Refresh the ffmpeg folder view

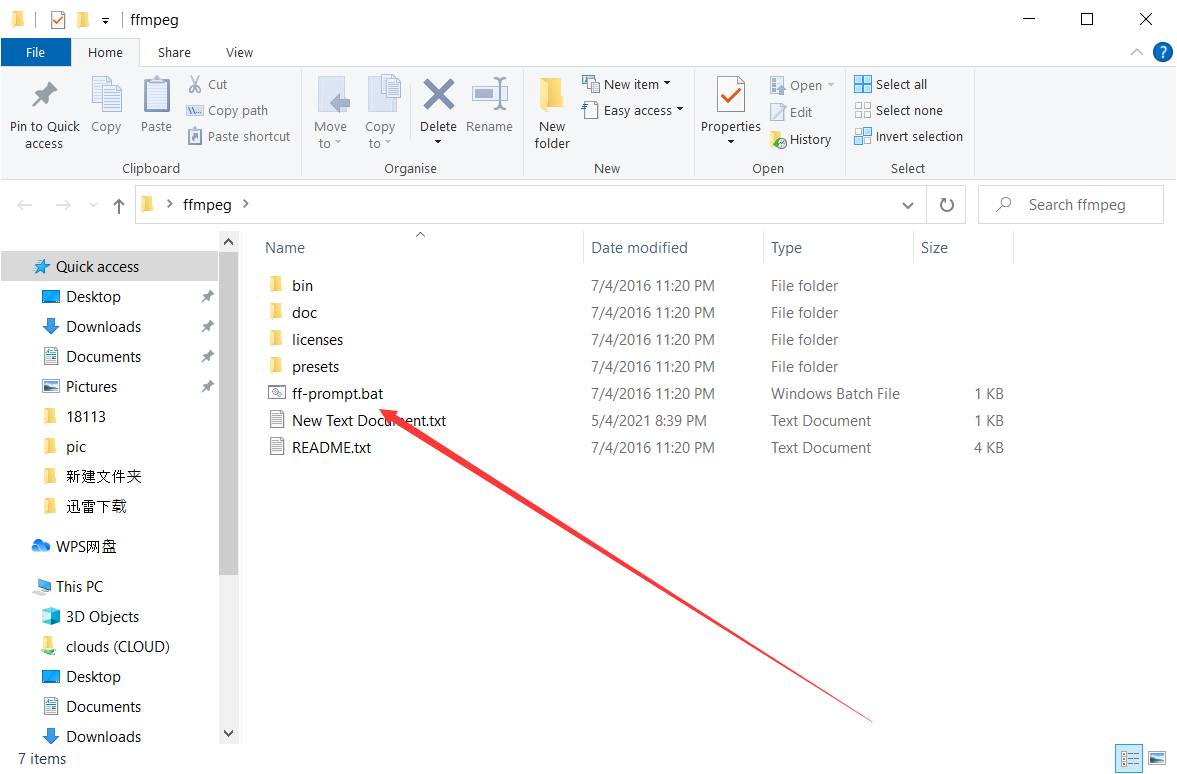947,205
